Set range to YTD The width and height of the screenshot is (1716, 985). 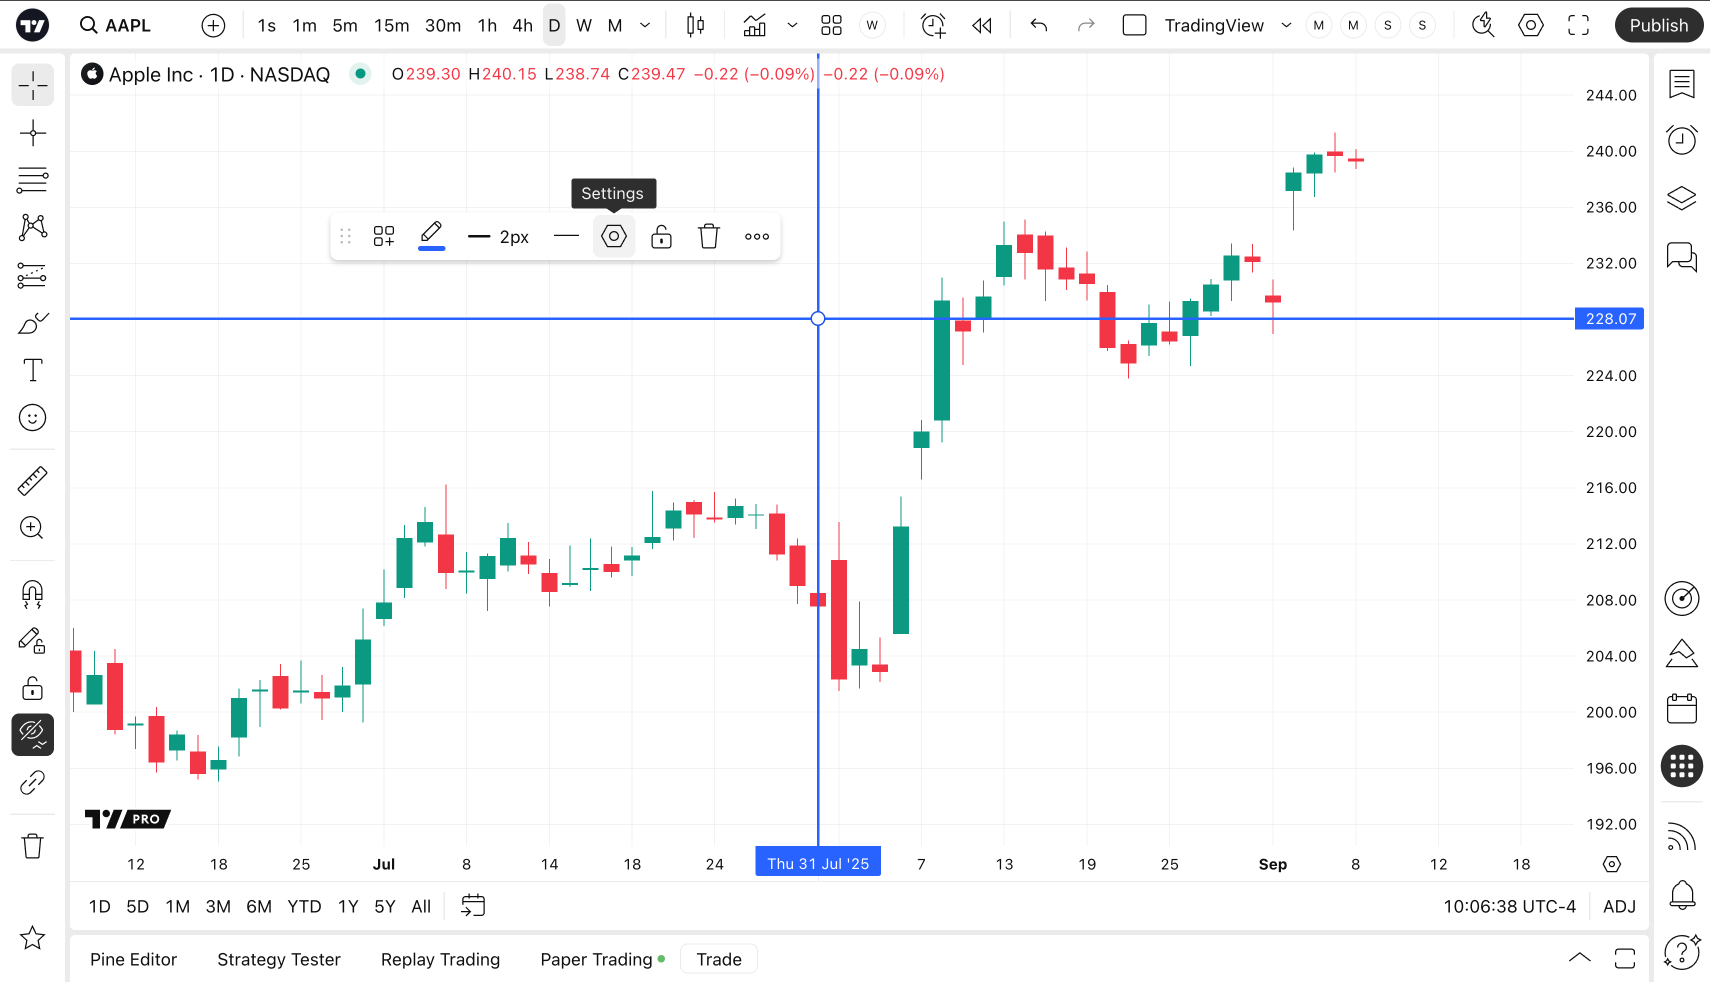(304, 907)
